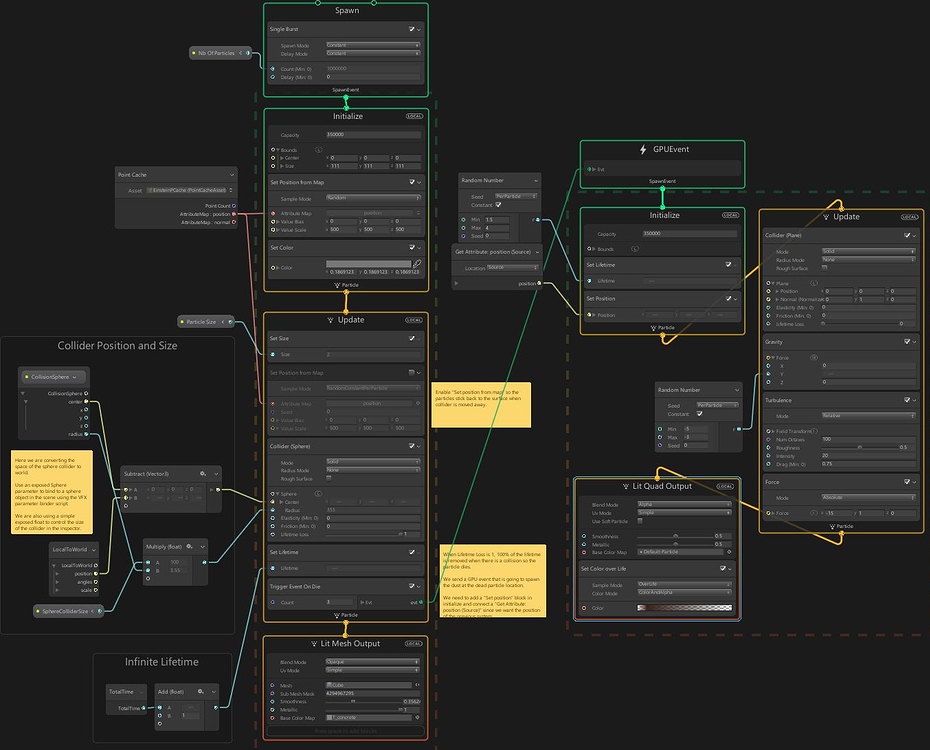930x750 pixels.
Task: Click the object picker icon on the Mesh field
Action: [x=418, y=684]
